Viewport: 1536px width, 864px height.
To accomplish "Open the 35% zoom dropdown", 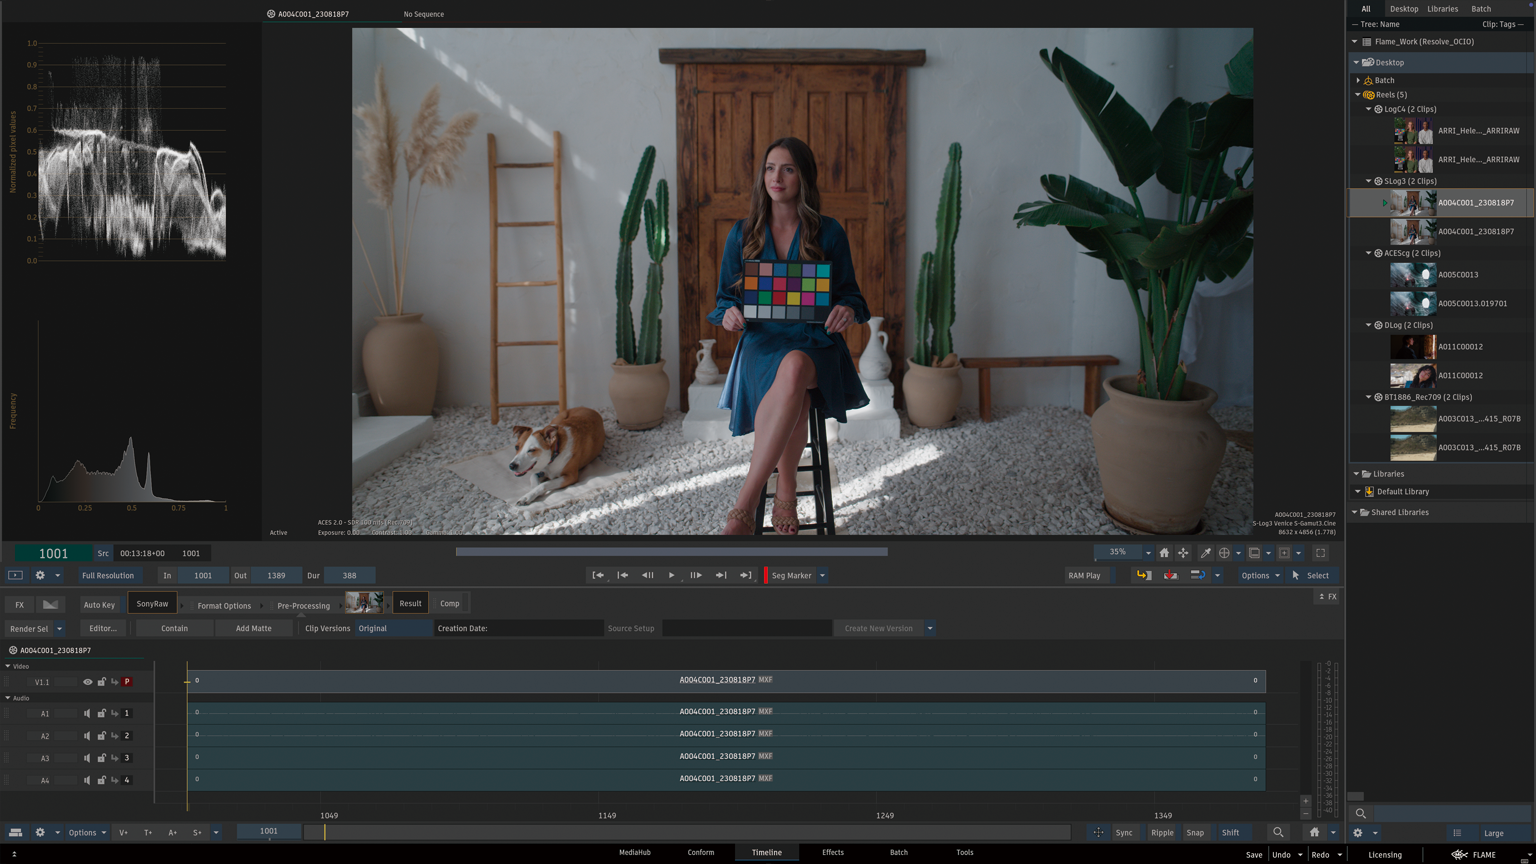I will [x=1148, y=553].
